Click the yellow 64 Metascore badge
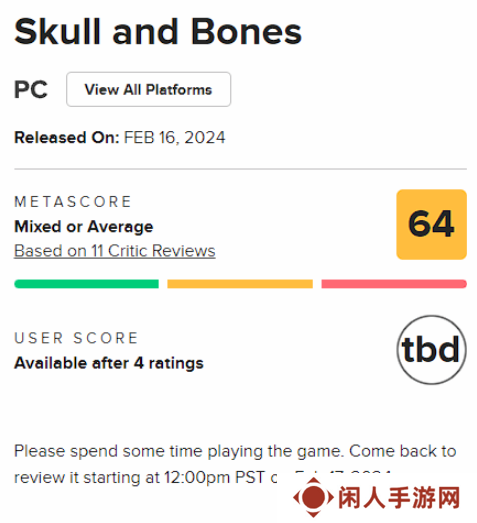 (431, 224)
